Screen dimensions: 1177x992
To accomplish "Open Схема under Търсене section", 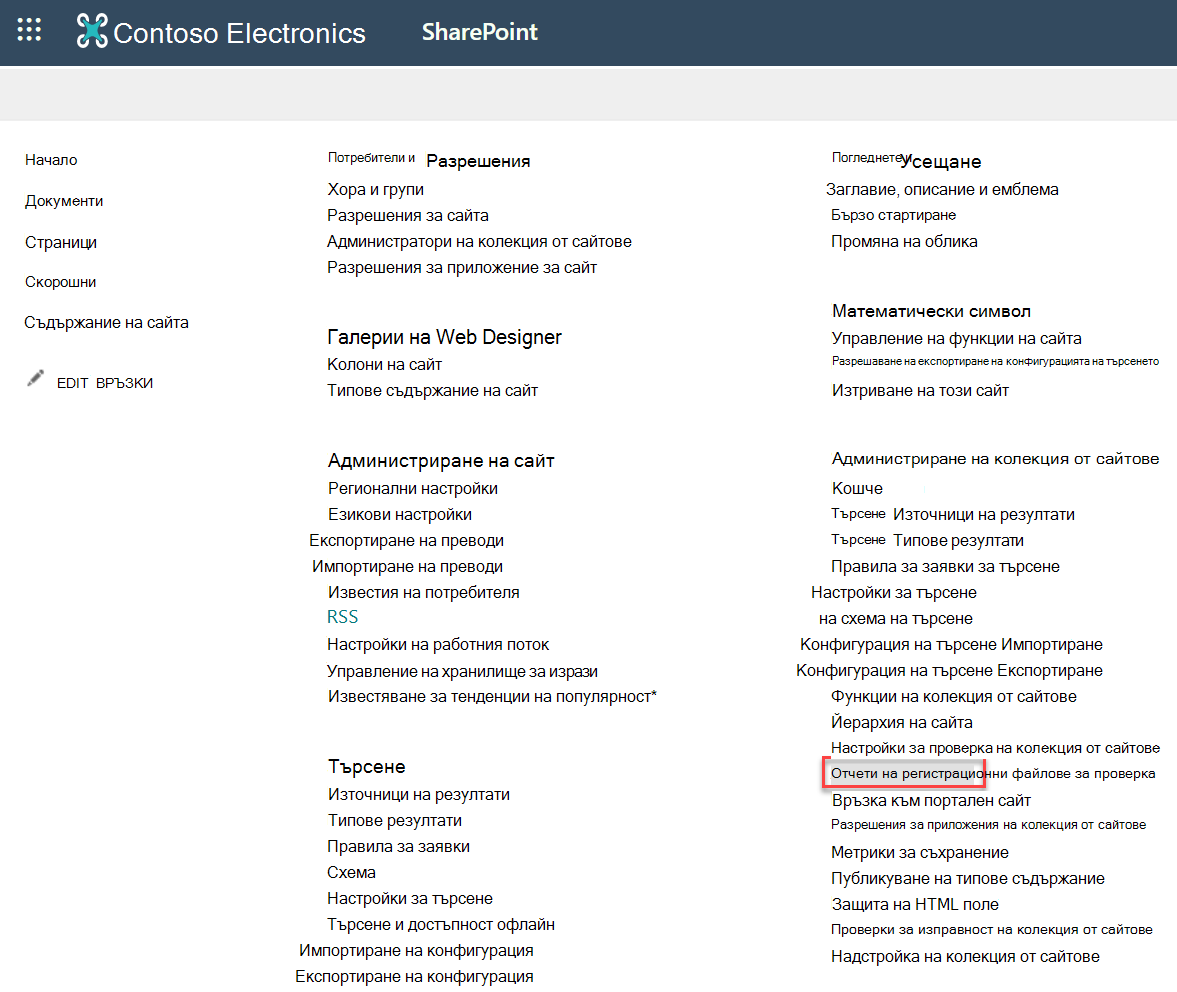I will (351, 873).
